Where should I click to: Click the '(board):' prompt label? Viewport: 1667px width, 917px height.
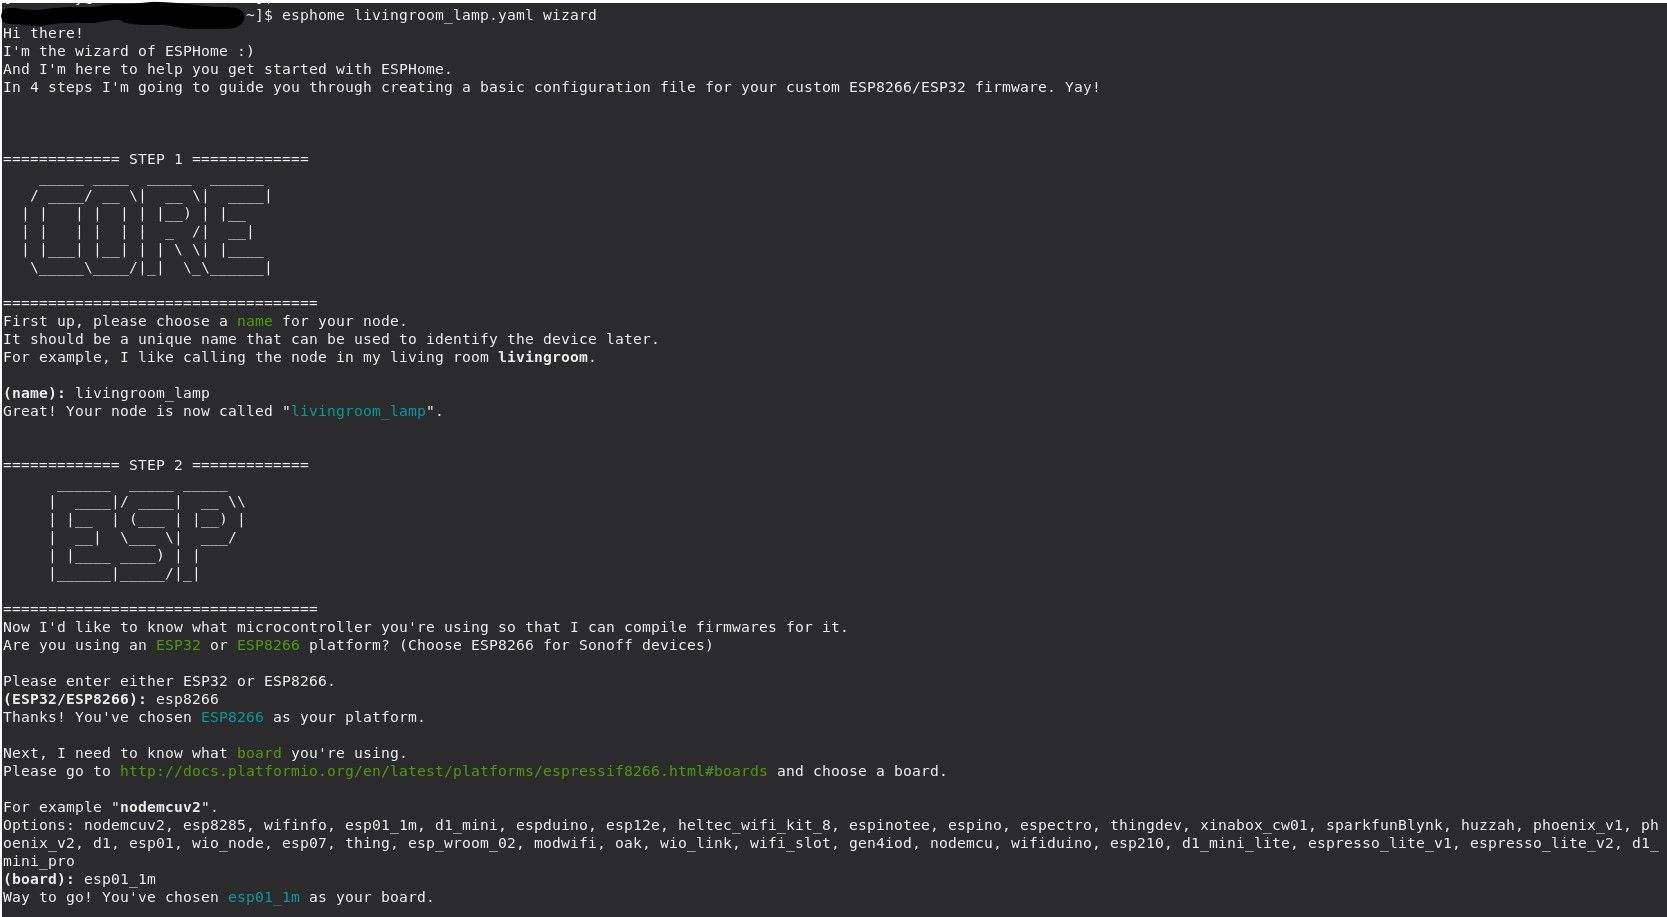(39, 879)
